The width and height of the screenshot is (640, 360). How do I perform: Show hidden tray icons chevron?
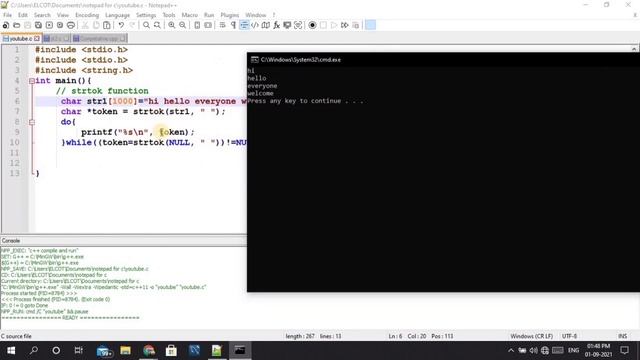click(x=511, y=351)
